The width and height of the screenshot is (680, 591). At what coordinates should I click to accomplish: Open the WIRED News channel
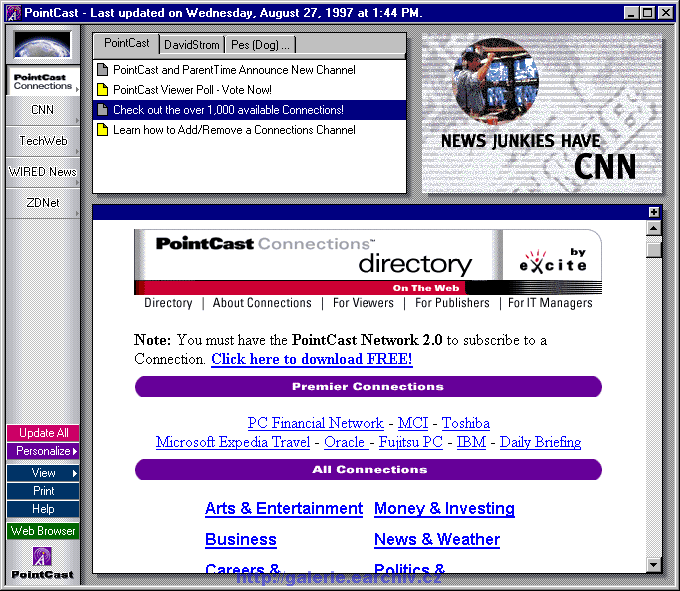click(42, 172)
